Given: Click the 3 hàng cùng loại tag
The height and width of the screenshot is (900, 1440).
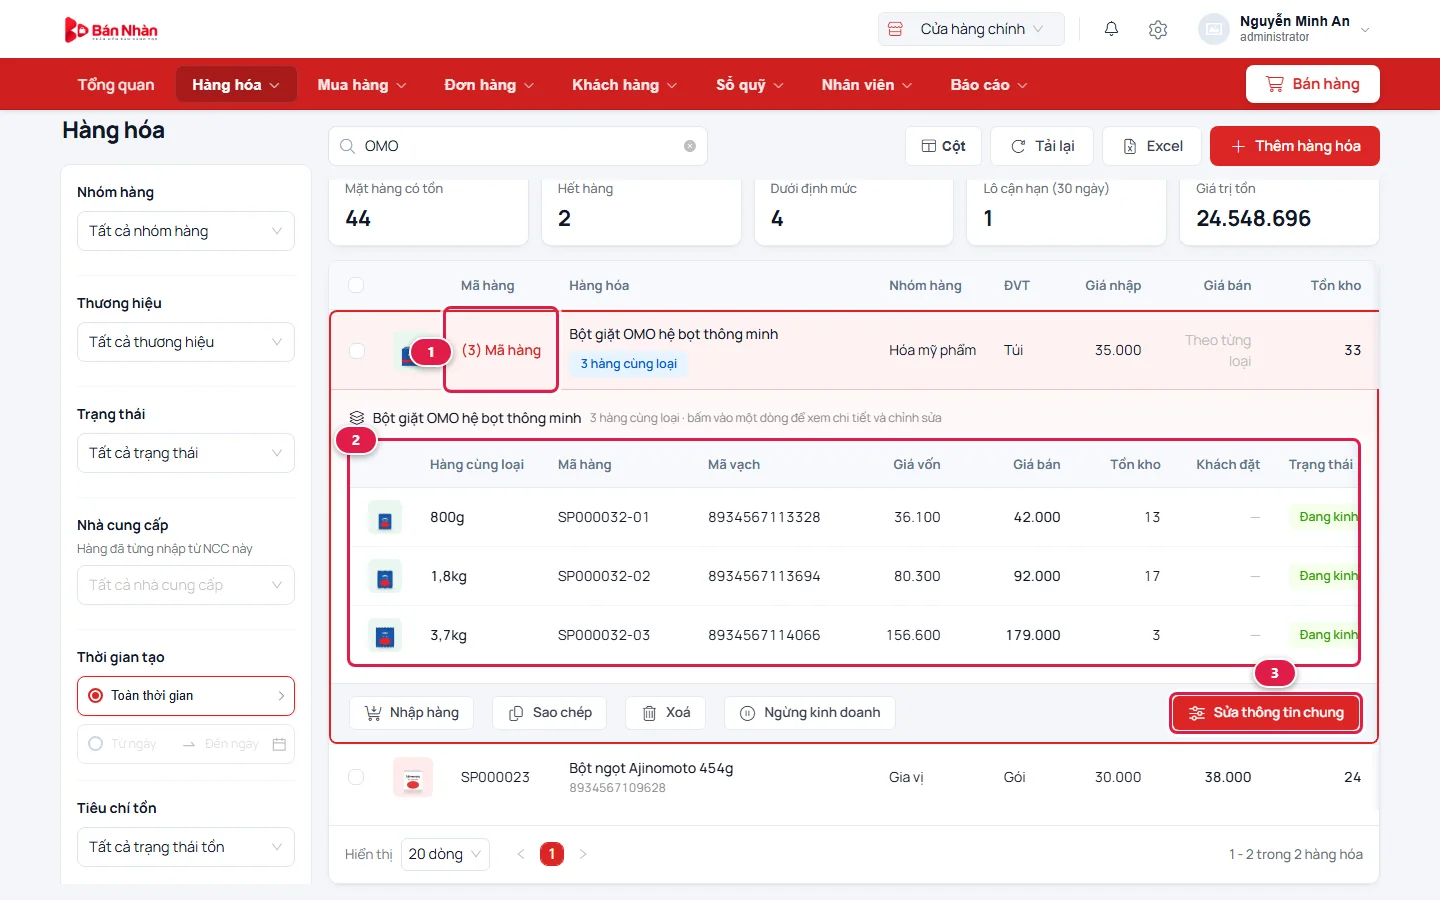Looking at the screenshot, I should pos(629,364).
